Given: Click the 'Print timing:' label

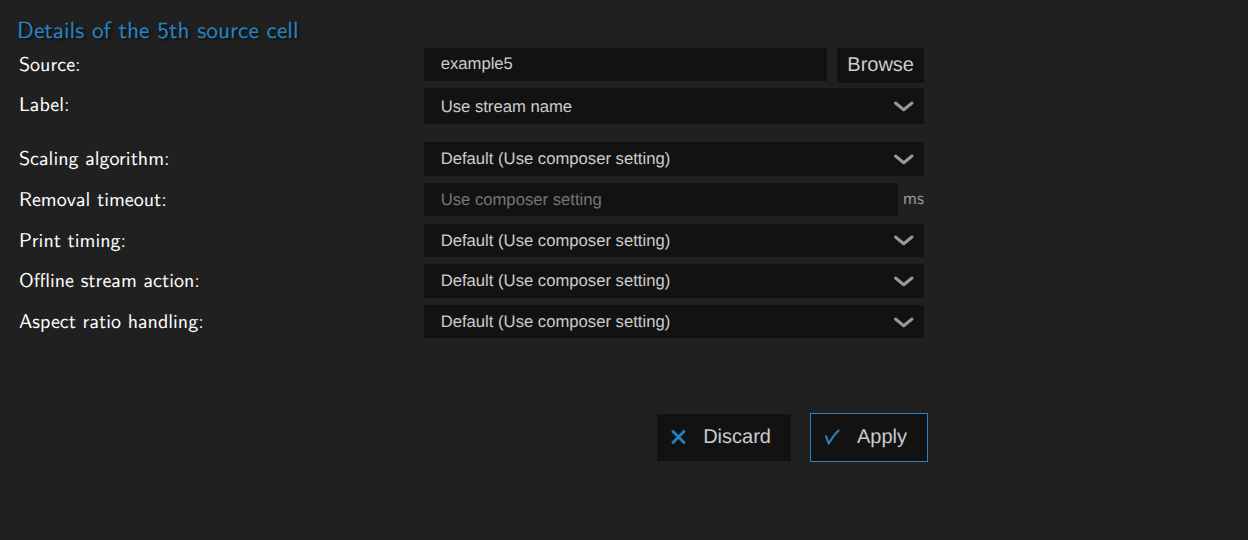Looking at the screenshot, I should click(x=72, y=241).
